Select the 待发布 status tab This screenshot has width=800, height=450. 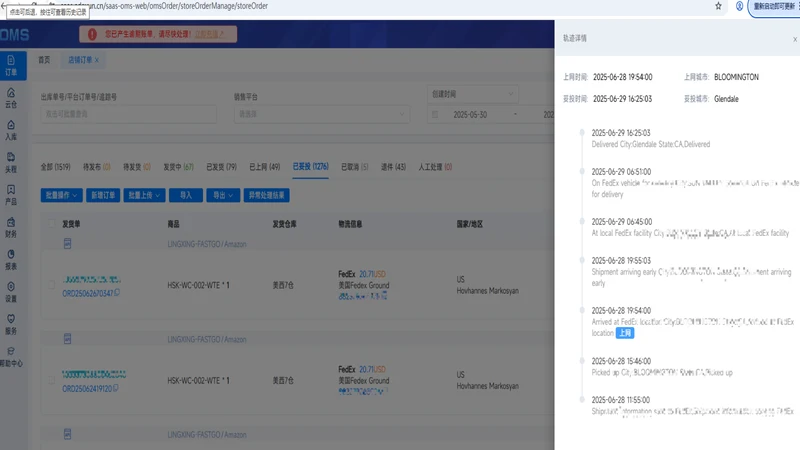pos(96,167)
